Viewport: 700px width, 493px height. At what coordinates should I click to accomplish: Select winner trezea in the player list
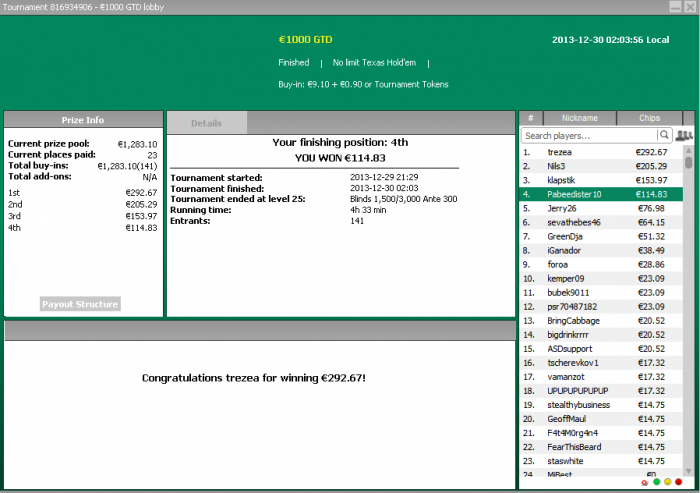(x=560, y=152)
